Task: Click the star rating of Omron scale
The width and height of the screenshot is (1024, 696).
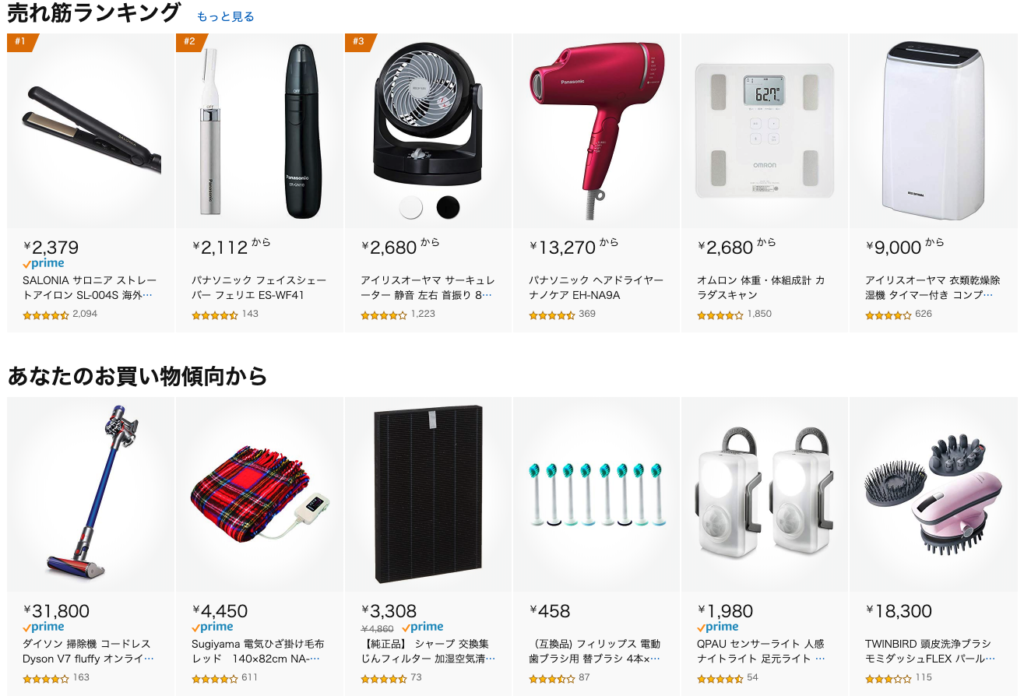Action: tap(720, 315)
